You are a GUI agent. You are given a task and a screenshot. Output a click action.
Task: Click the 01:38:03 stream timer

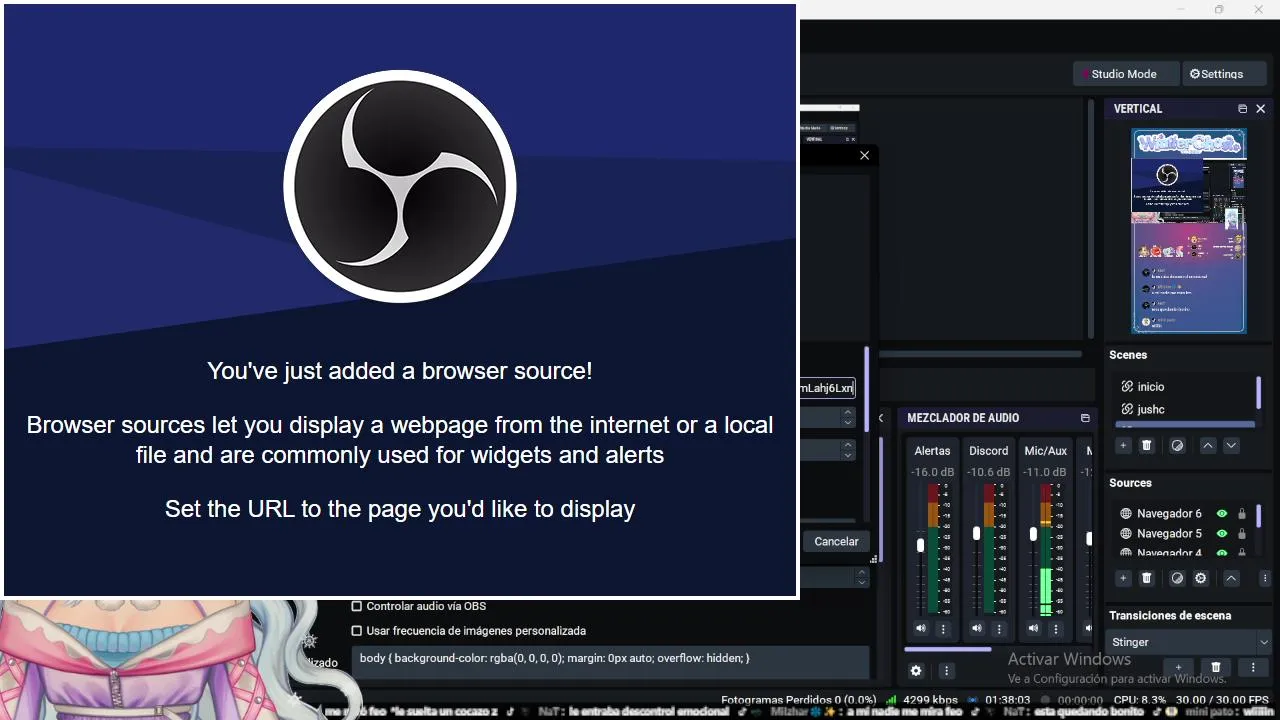(1008, 700)
